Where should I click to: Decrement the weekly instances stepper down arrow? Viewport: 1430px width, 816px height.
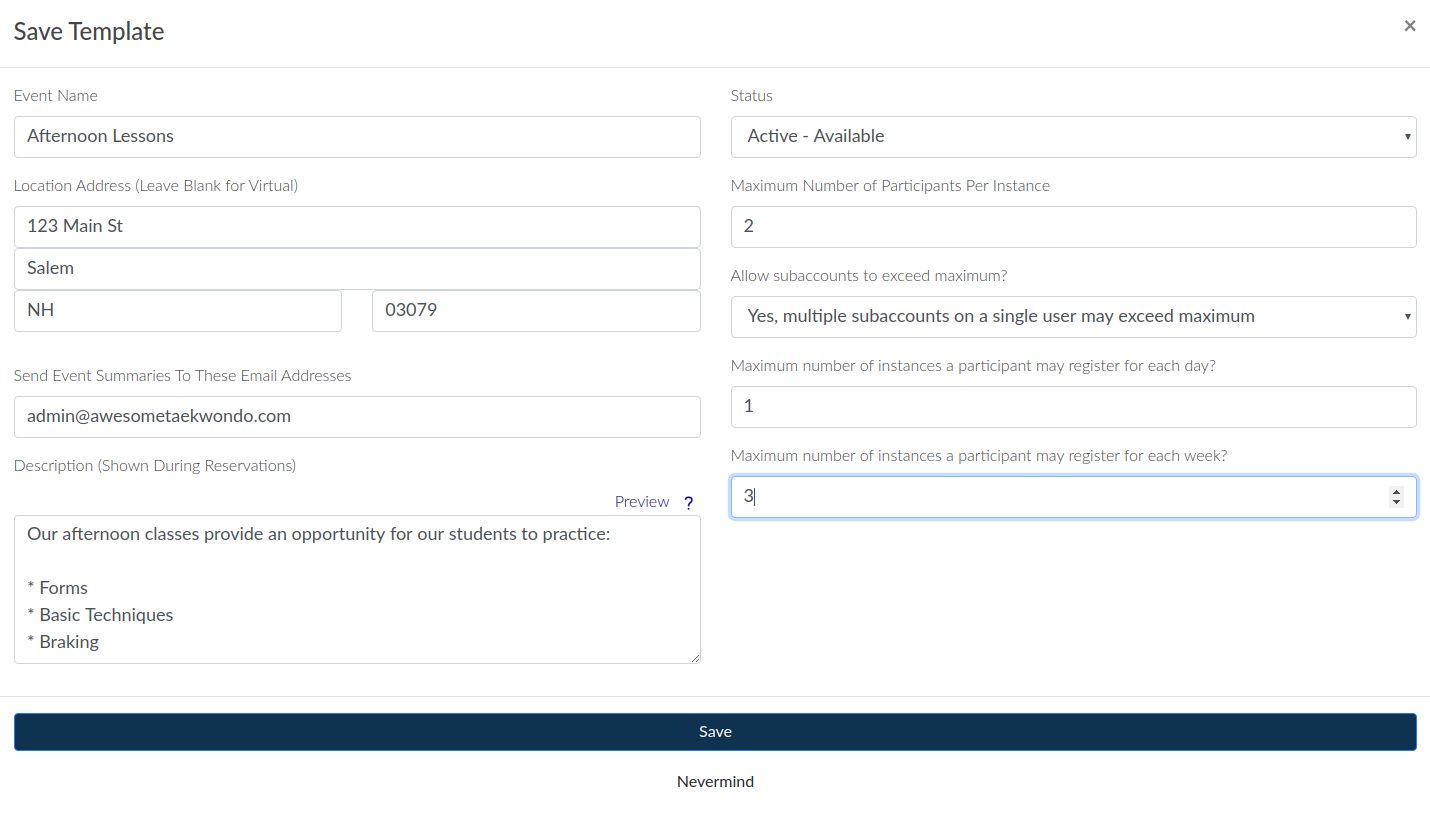[x=1396, y=502]
